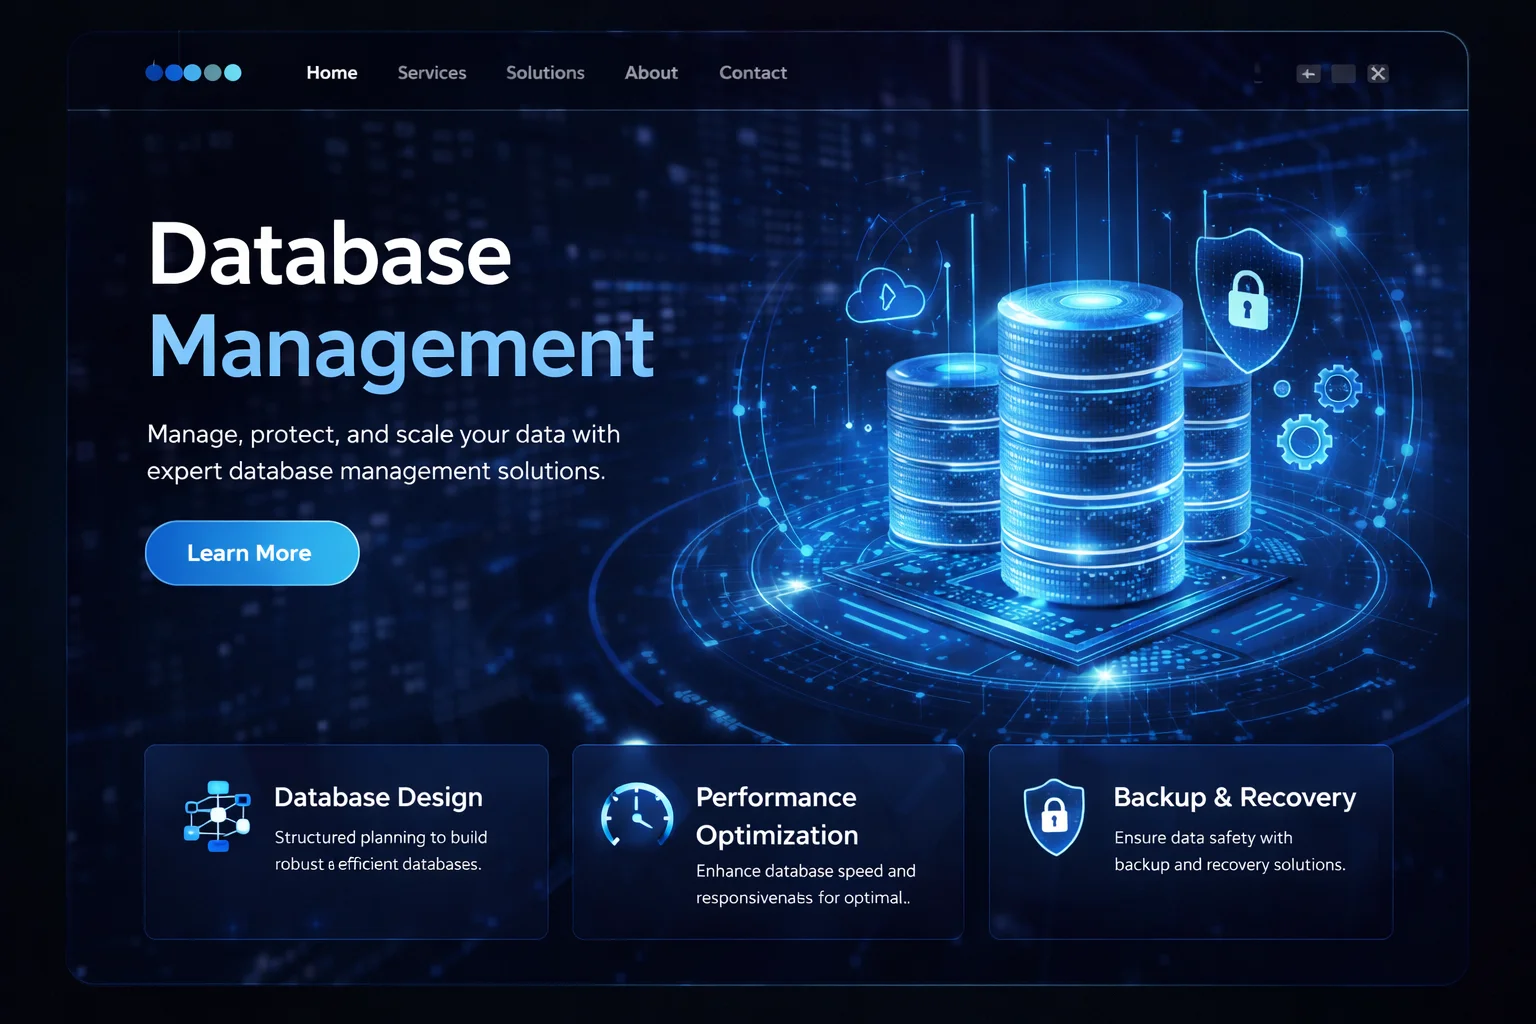Image resolution: width=1536 pixels, height=1024 pixels.
Task: Click the shield lock icon for Backup & Recovery
Action: [1054, 816]
